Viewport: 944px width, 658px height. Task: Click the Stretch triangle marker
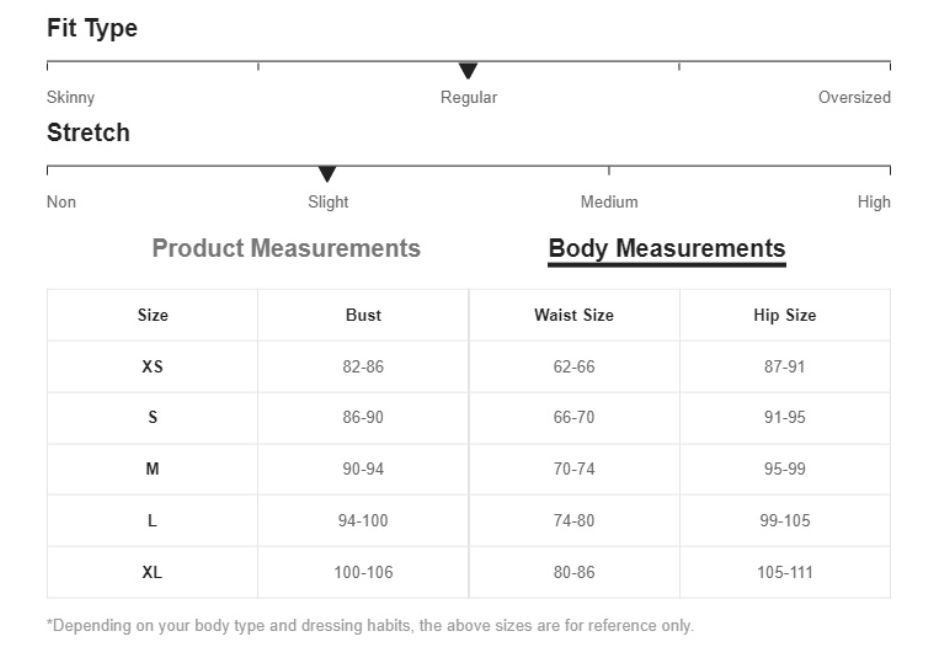[x=327, y=174]
